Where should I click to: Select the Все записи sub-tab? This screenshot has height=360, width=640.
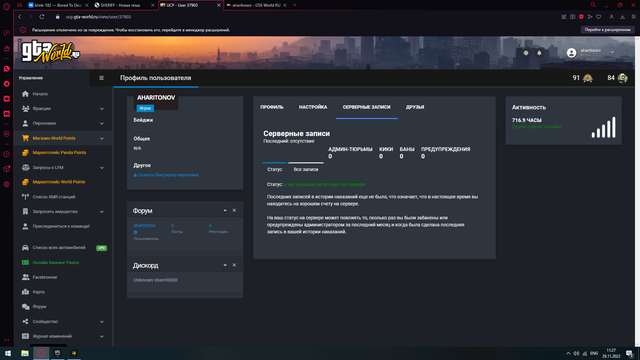(x=306, y=169)
